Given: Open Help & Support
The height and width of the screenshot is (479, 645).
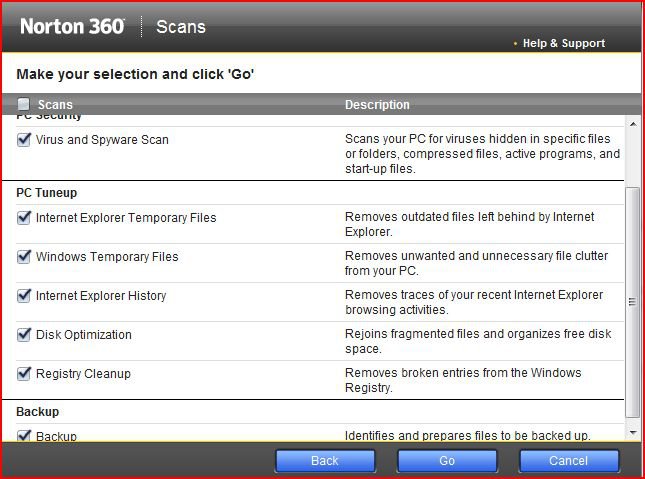Looking at the screenshot, I should 564,43.
